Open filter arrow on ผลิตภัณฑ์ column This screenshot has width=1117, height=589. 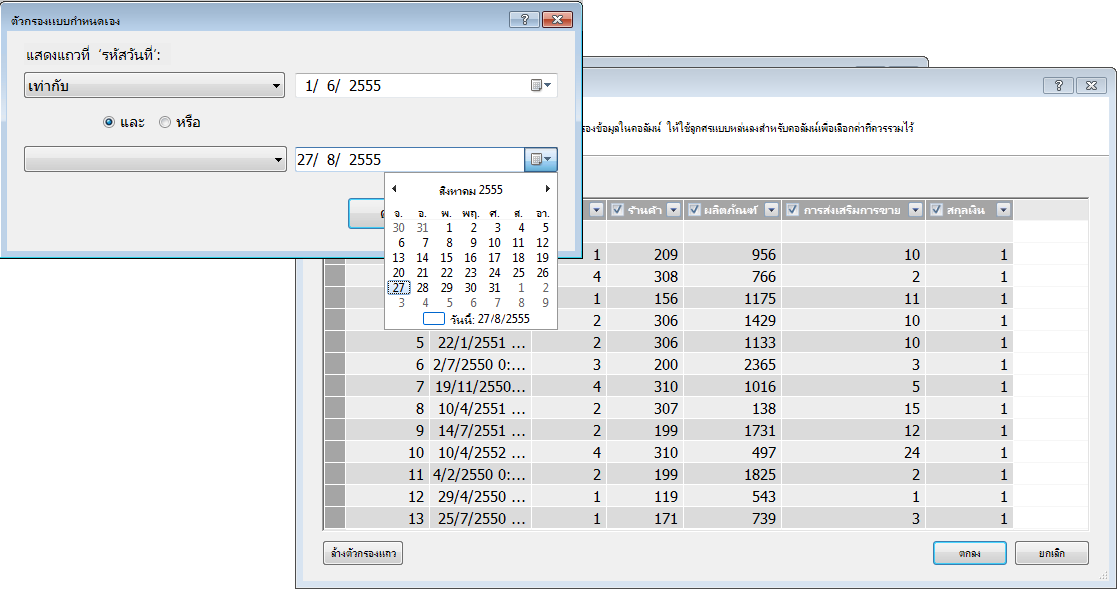coord(771,210)
